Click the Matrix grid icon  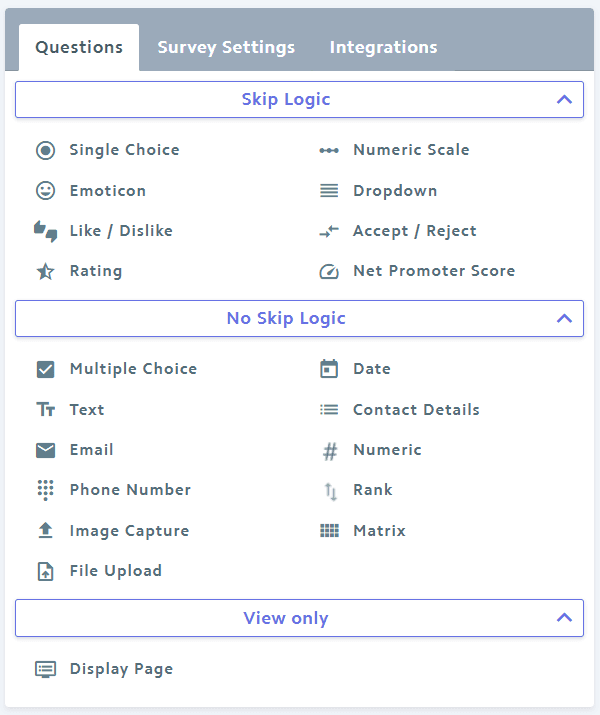click(x=329, y=531)
